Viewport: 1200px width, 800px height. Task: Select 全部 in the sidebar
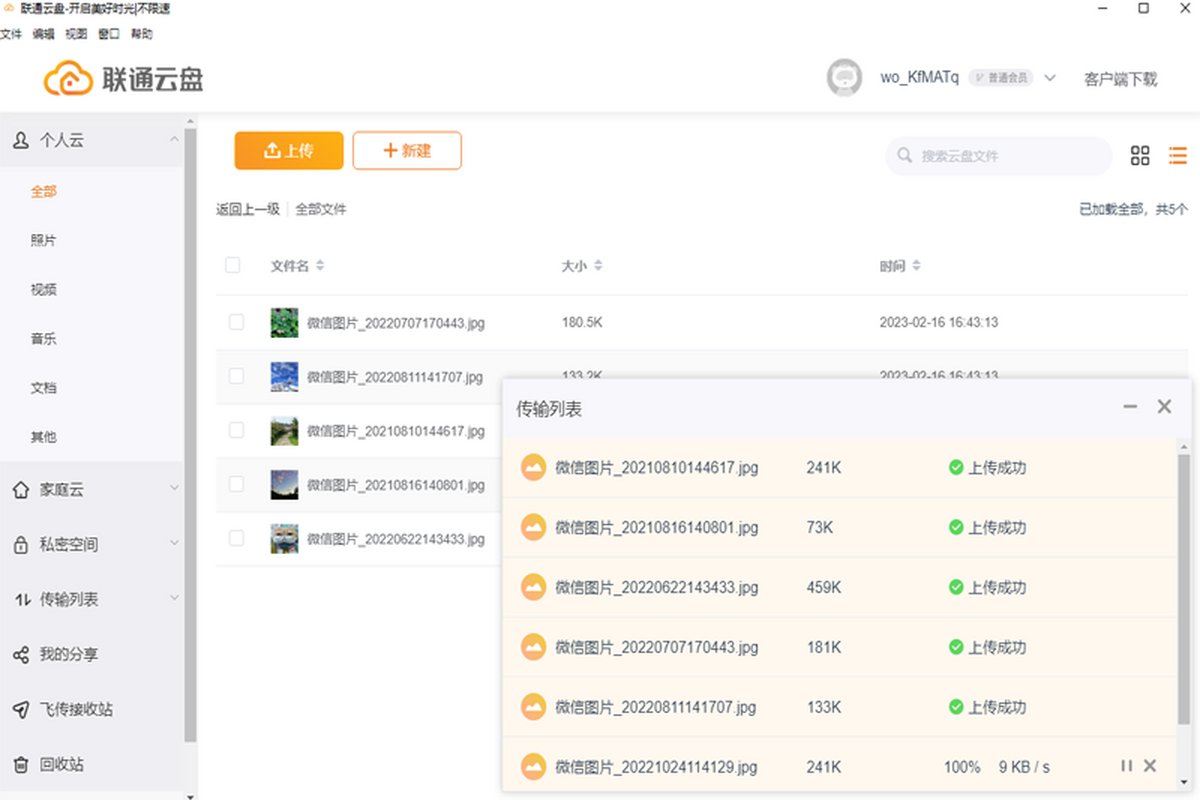(44, 191)
